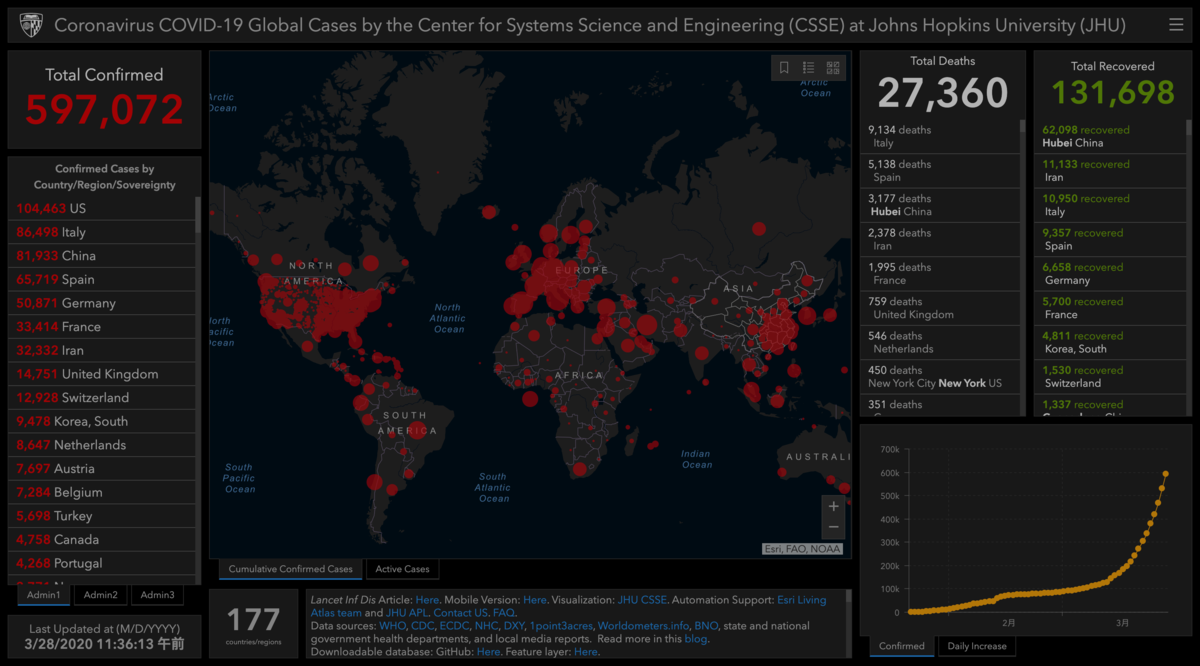Open the WHO data source link
The width and height of the screenshot is (1200, 666).
click(392, 626)
